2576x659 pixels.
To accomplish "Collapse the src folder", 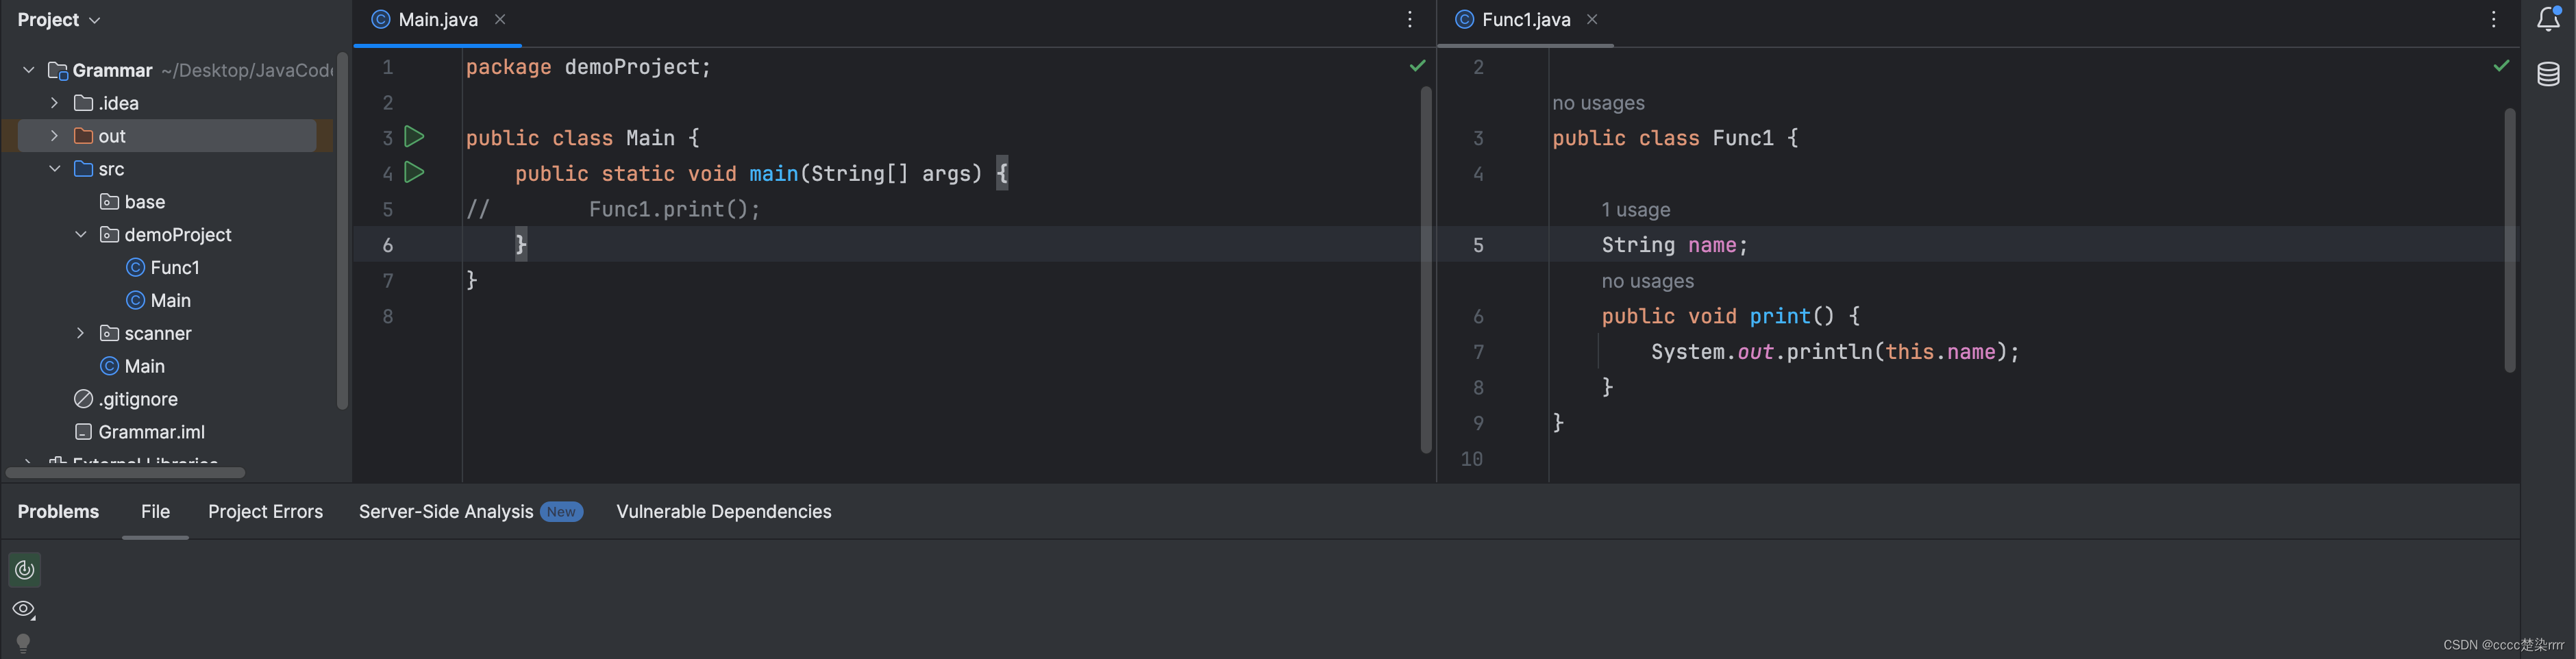I will 55,169.
